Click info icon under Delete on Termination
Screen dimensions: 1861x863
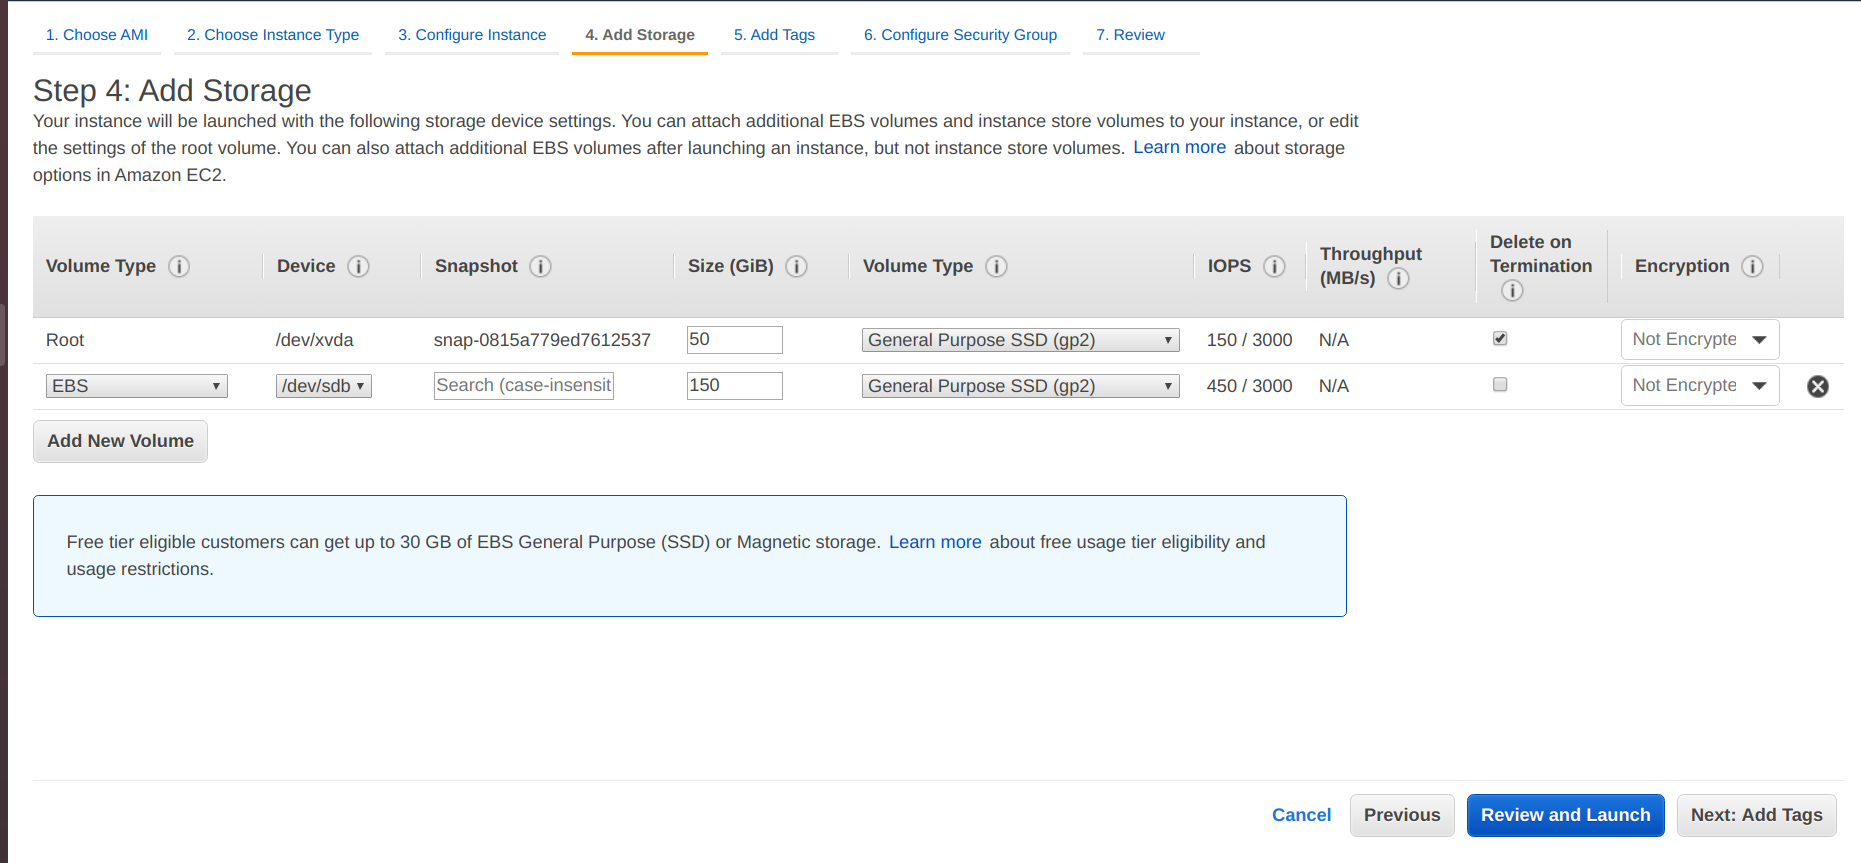coord(1512,291)
